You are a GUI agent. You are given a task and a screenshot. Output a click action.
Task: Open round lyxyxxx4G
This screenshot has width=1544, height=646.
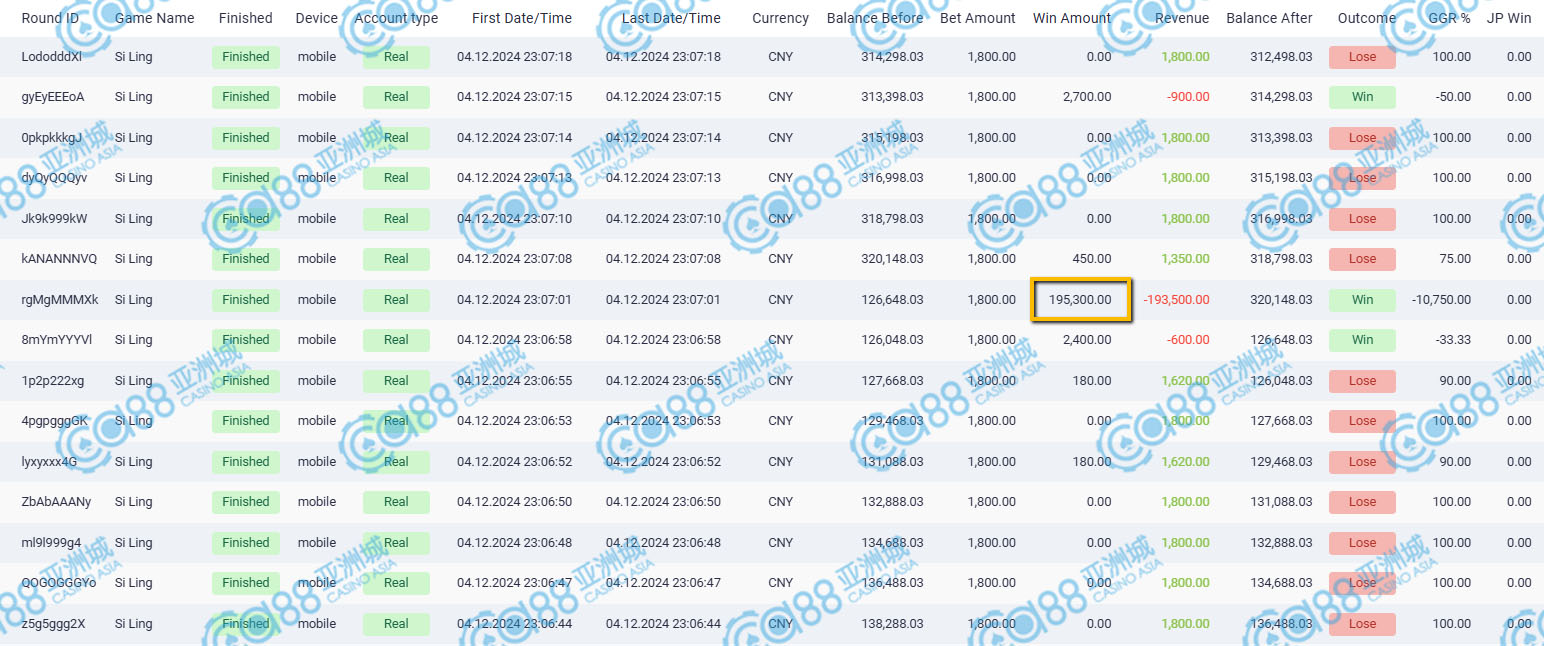click(x=49, y=462)
